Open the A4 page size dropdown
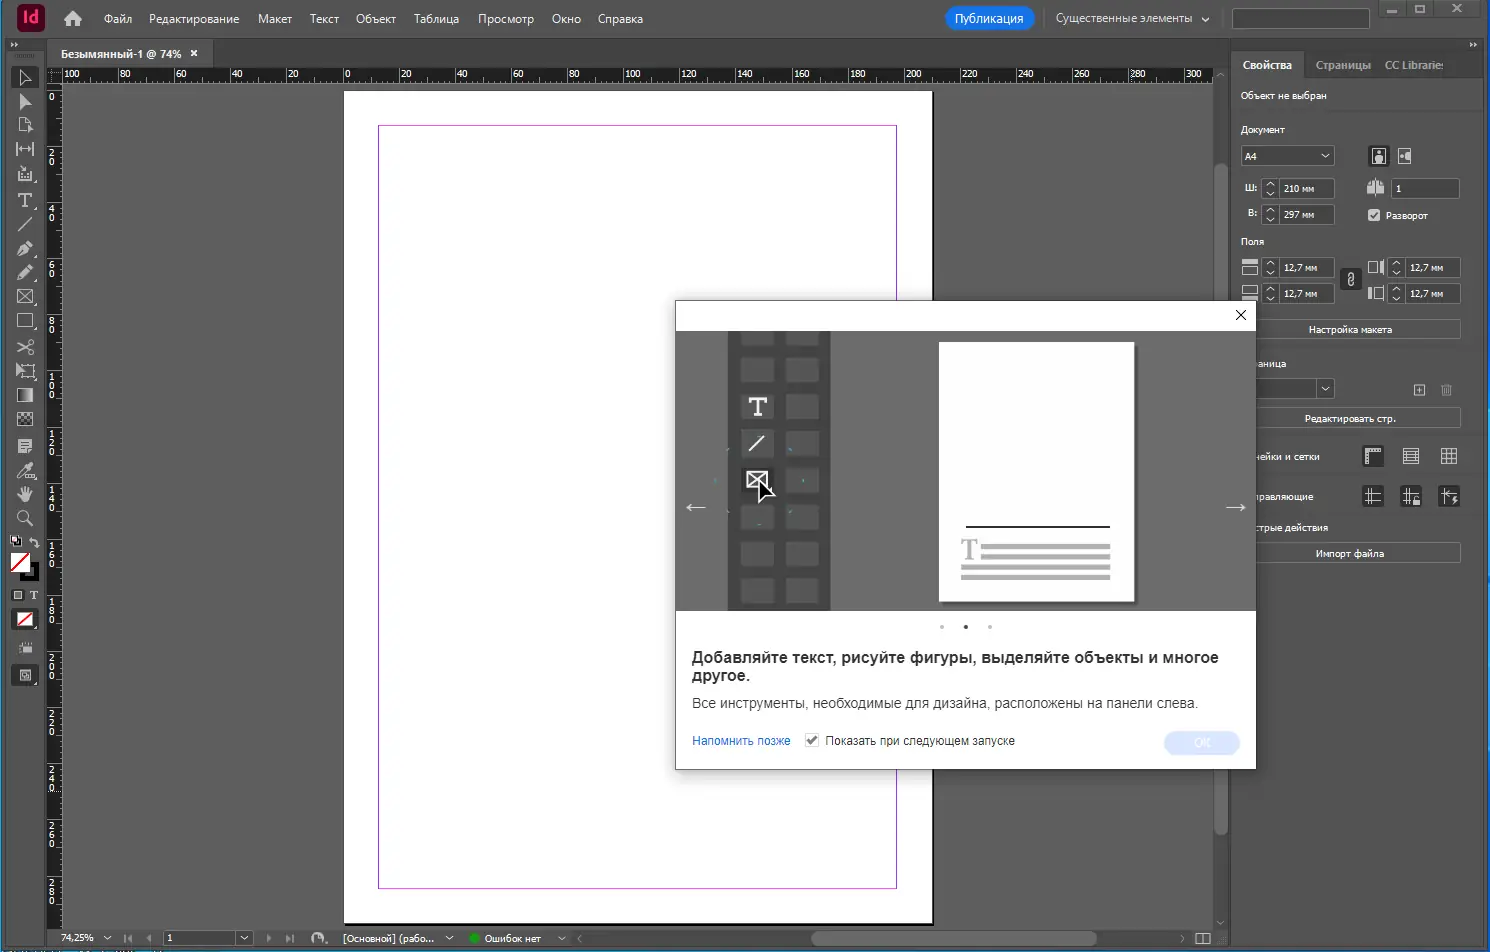 [1288, 156]
